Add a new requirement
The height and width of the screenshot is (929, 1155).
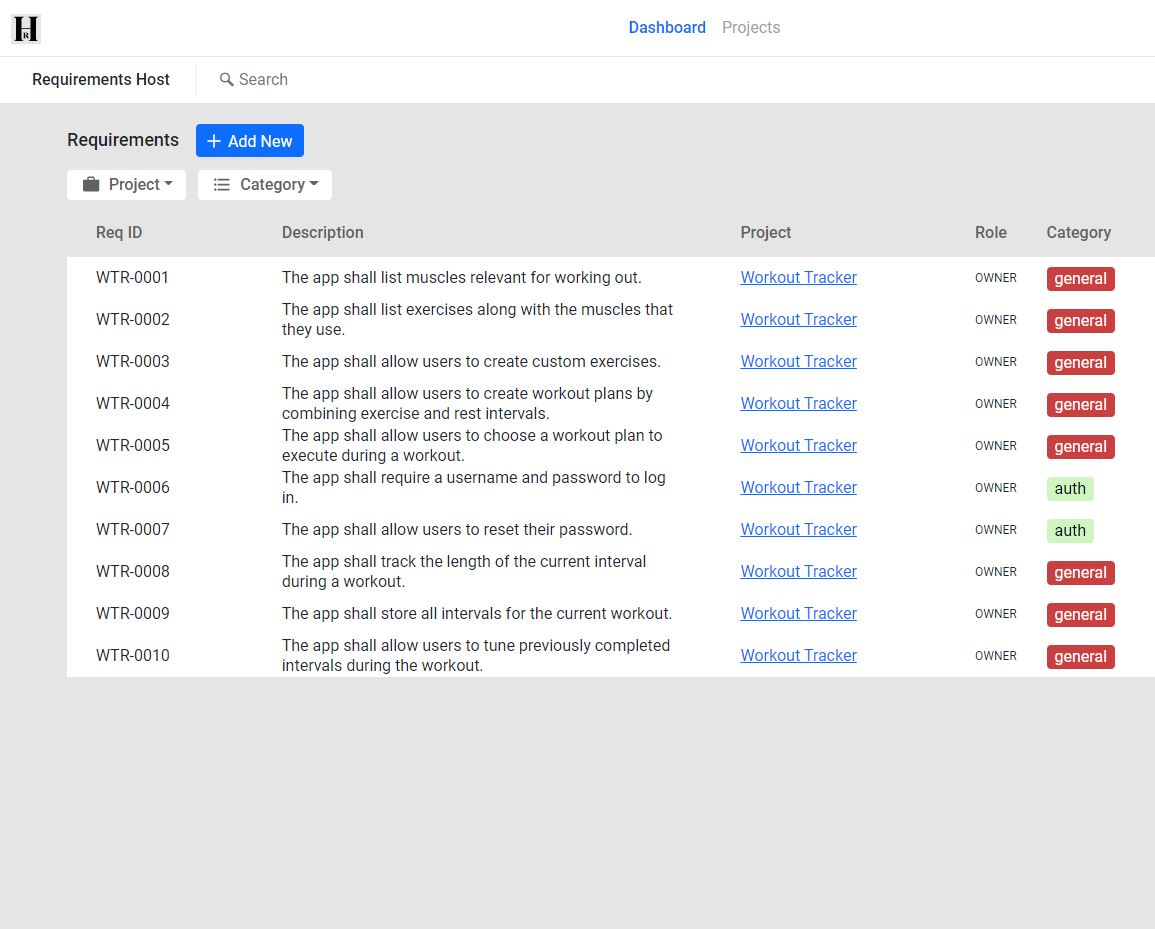point(250,141)
